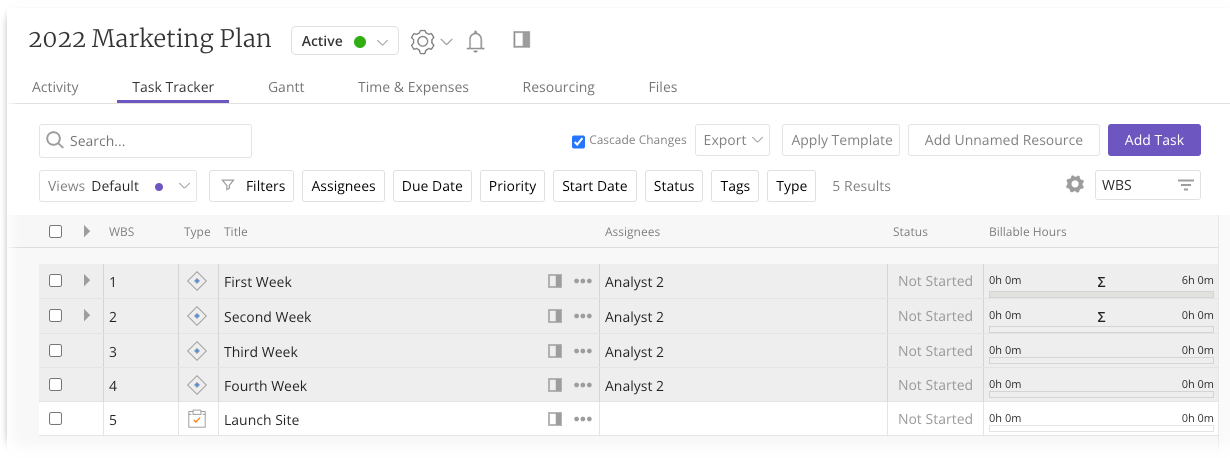This screenshot has width=1230, height=458.
Task: Select the First Week row checkbox
Action: (x=56, y=281)
